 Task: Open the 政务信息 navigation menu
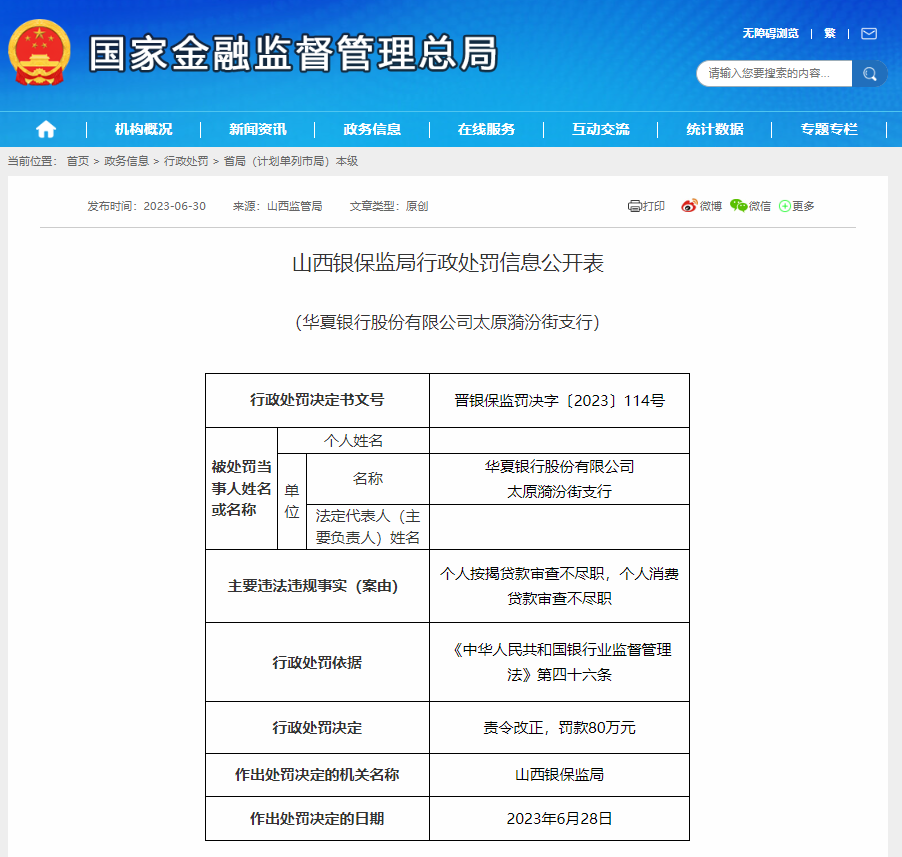pos(372,129)
